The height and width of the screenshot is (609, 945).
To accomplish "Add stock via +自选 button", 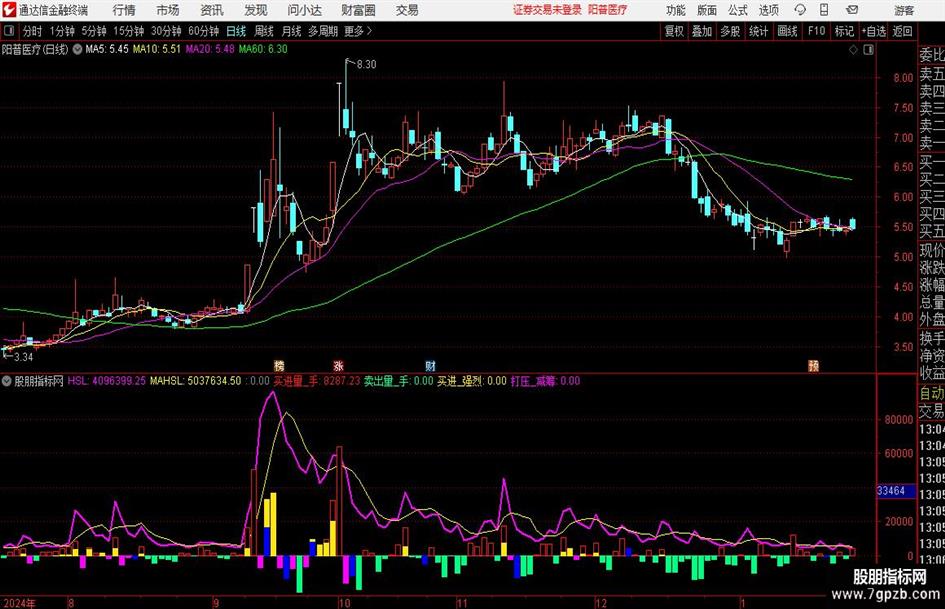I will [873, 31].
